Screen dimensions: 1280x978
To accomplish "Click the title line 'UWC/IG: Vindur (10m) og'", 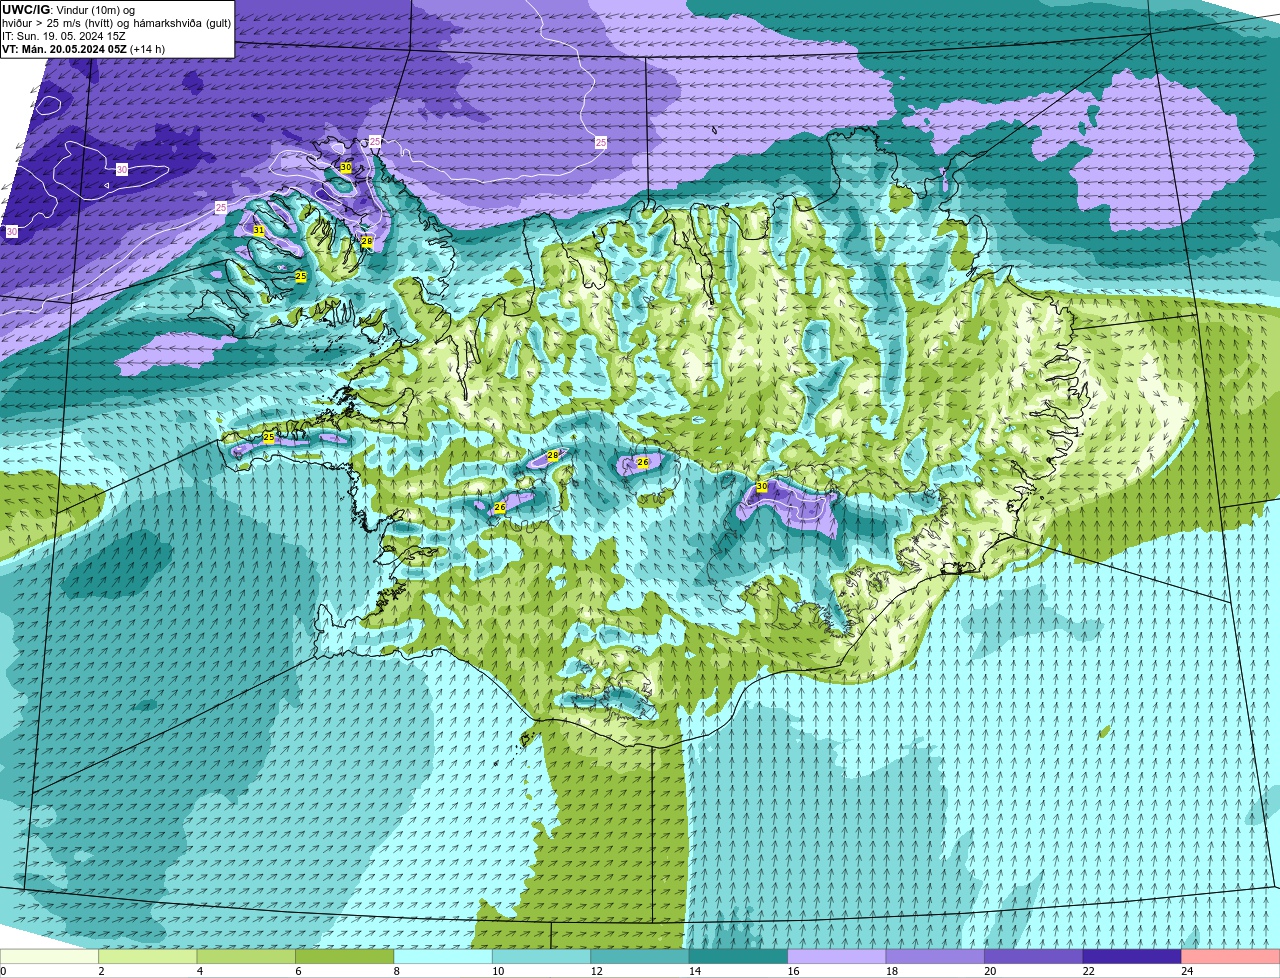I will pos(68,9).
